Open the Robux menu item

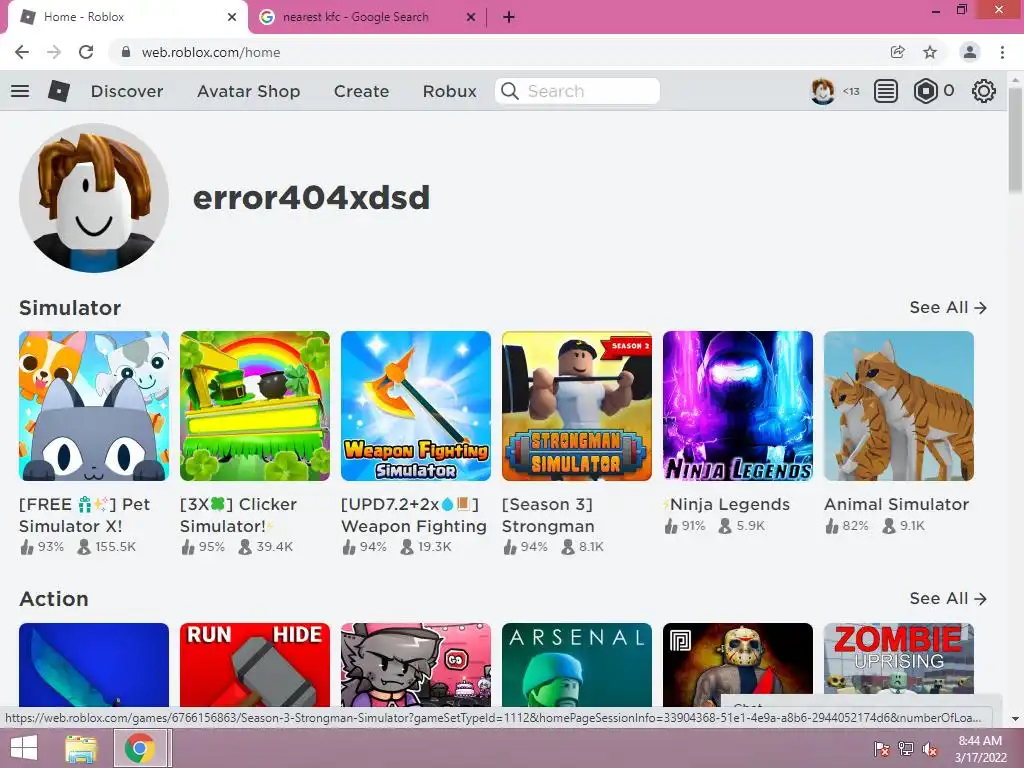click(449, 91)
